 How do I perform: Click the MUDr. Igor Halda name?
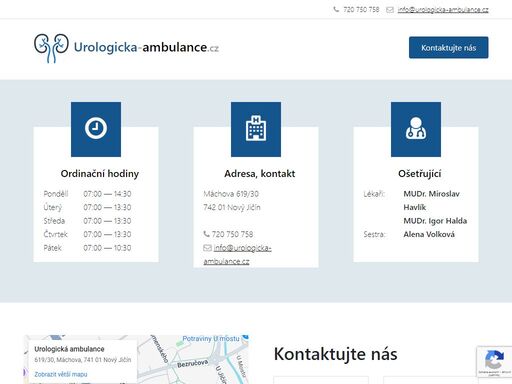(435, 221)
